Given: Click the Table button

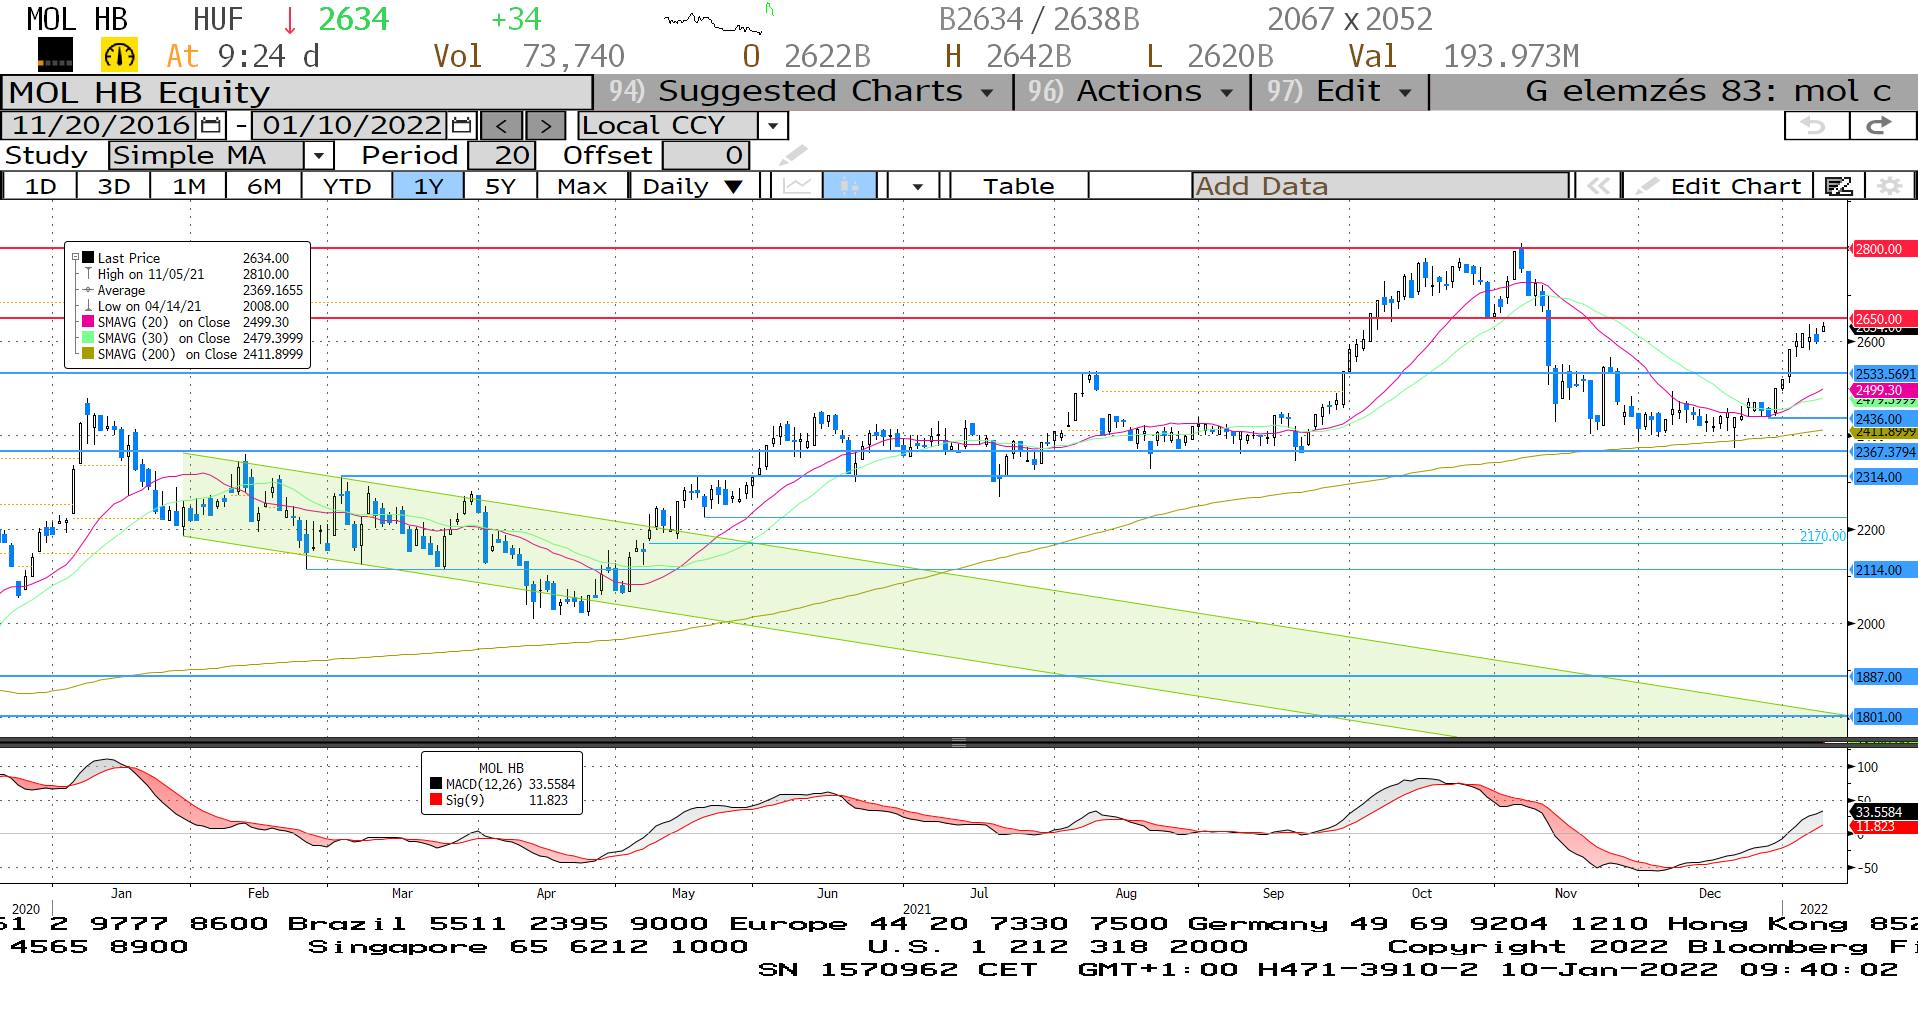Looking at the screenshot, I should [1018, 186].
